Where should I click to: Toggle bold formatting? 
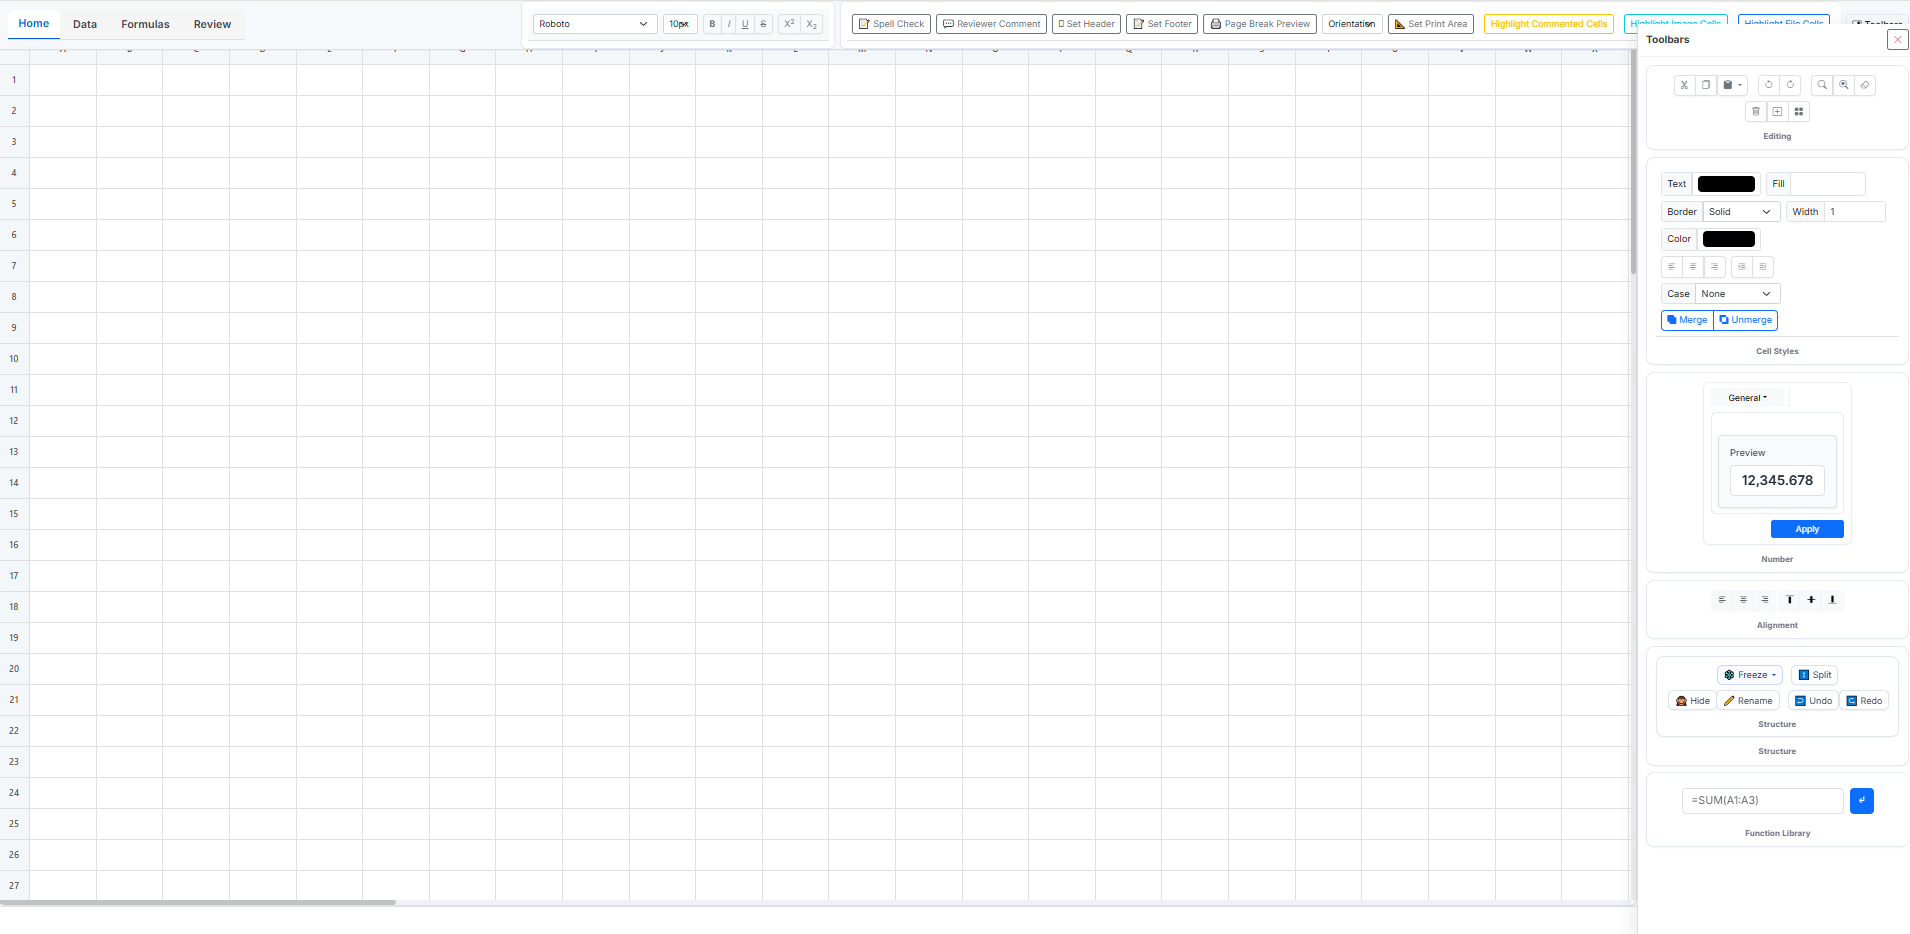click(x=712, y=24)
